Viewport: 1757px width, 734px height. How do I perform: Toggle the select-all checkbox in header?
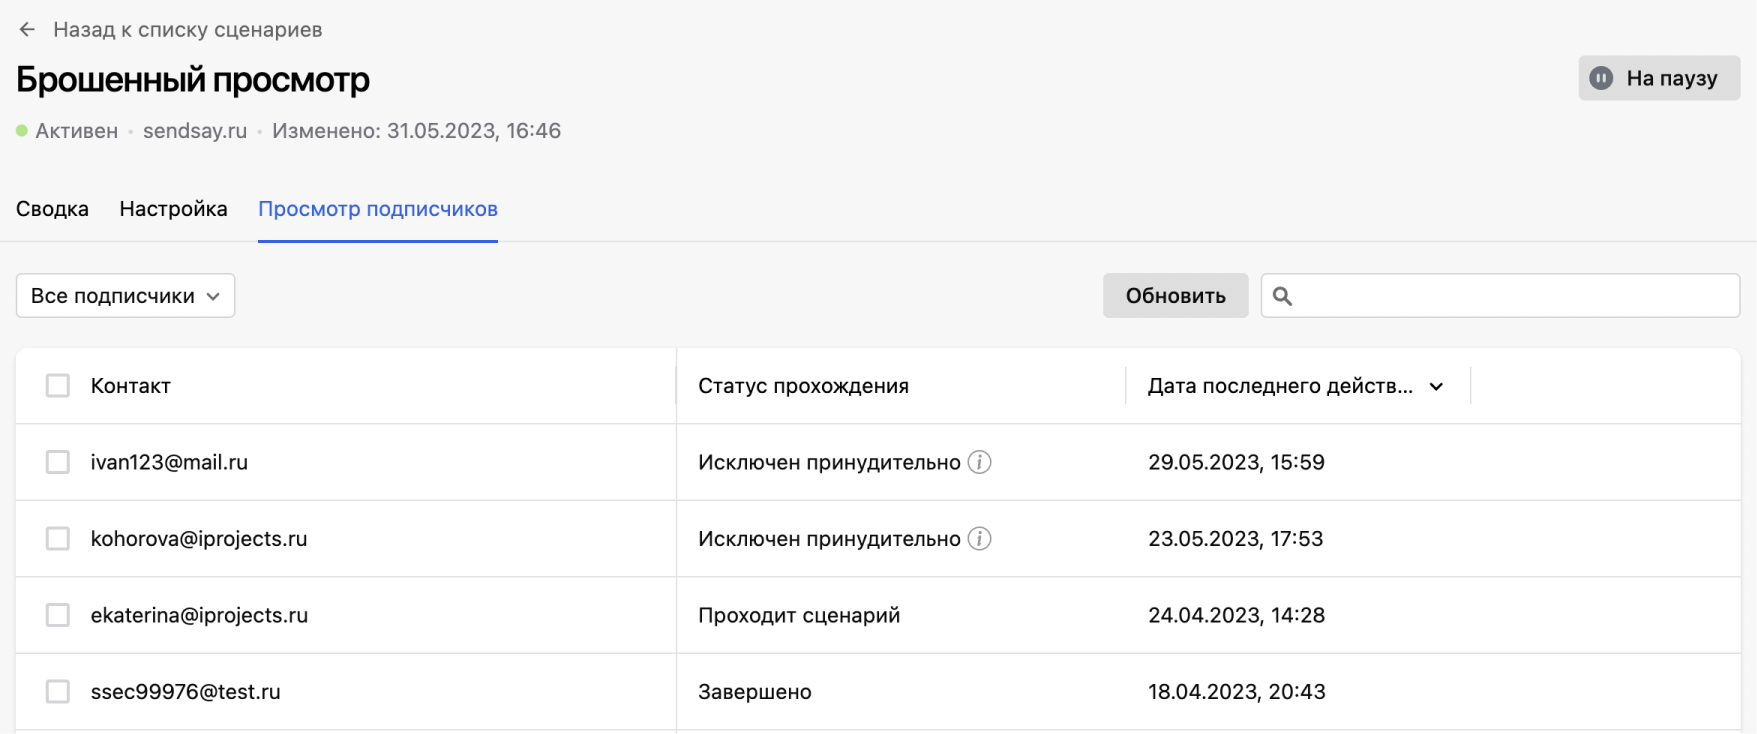58,386
